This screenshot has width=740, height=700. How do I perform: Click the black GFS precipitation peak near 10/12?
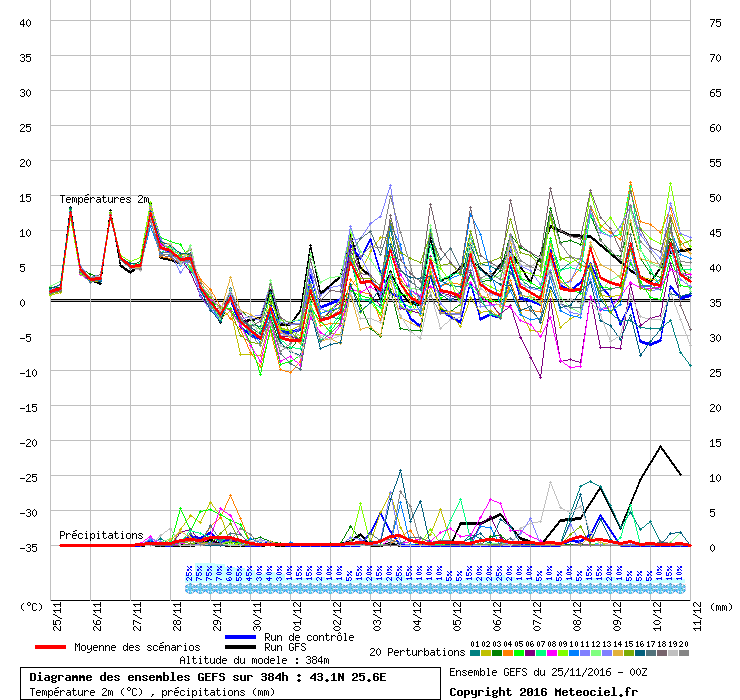point(660,446)
